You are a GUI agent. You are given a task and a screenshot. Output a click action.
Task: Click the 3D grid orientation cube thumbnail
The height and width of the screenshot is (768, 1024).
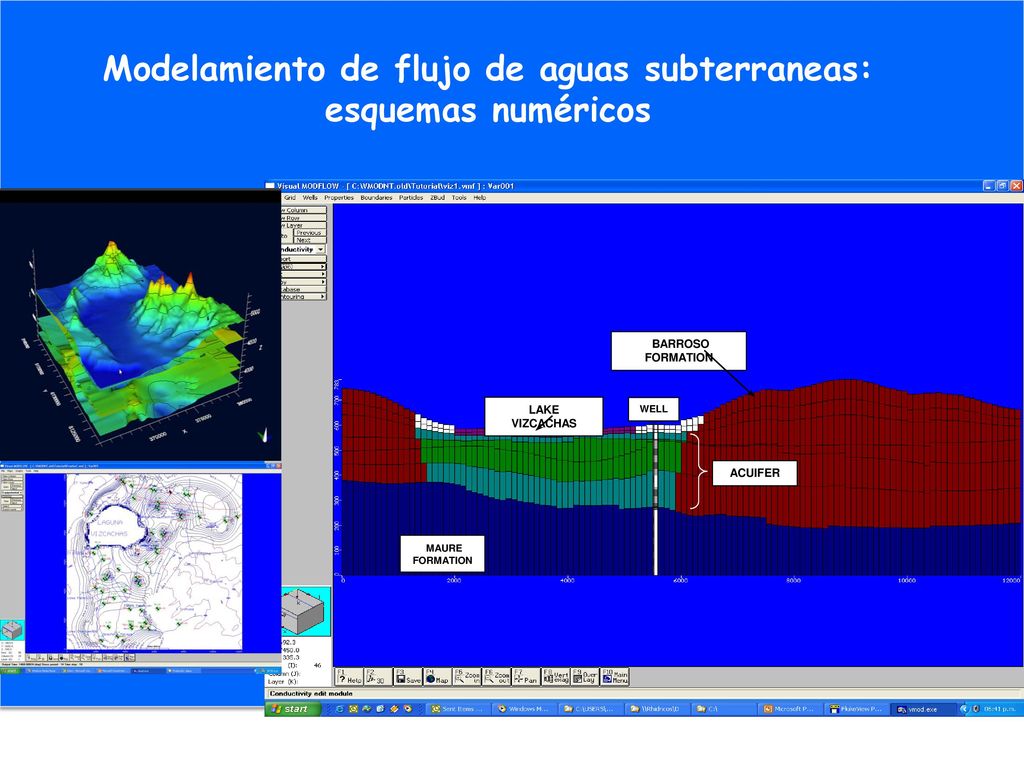tap(306, 611)
